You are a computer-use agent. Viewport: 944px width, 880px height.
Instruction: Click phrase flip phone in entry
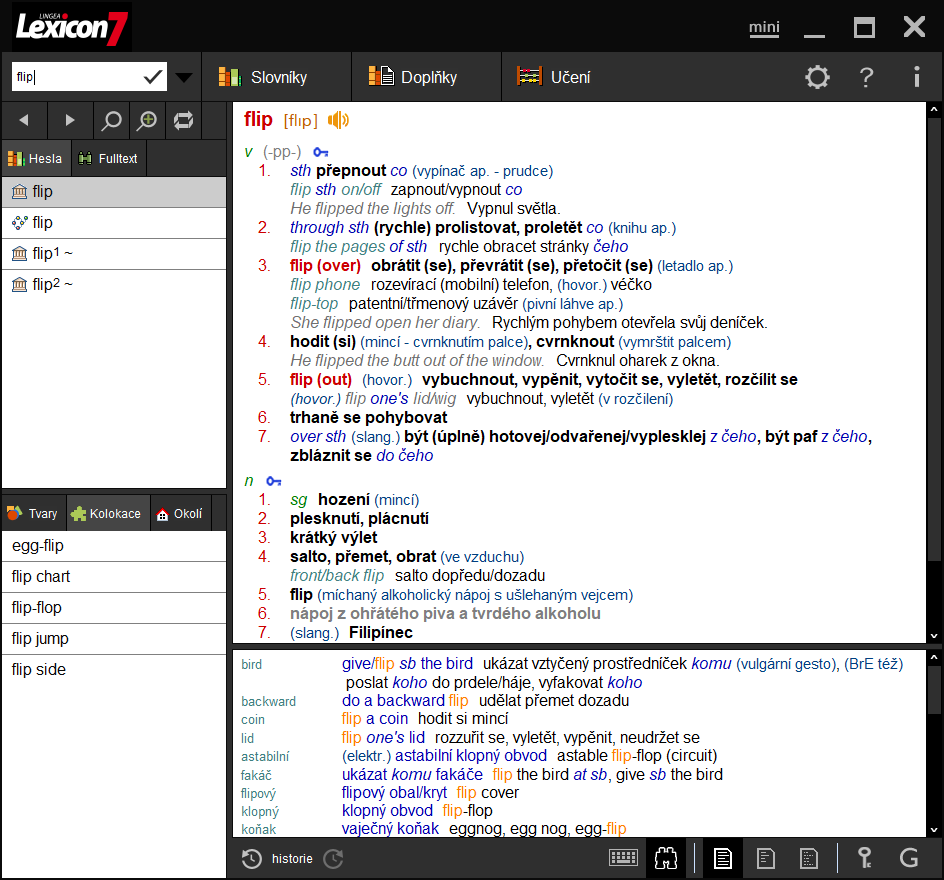[325, 285]
